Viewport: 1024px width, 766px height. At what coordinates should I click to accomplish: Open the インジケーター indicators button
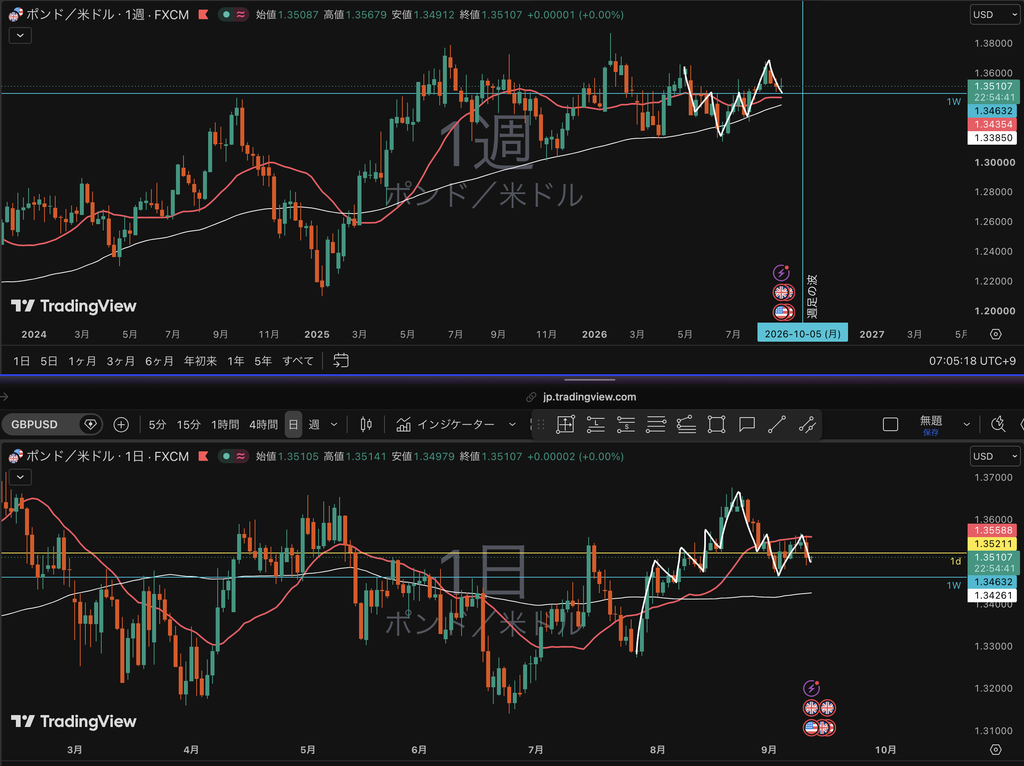455,424
